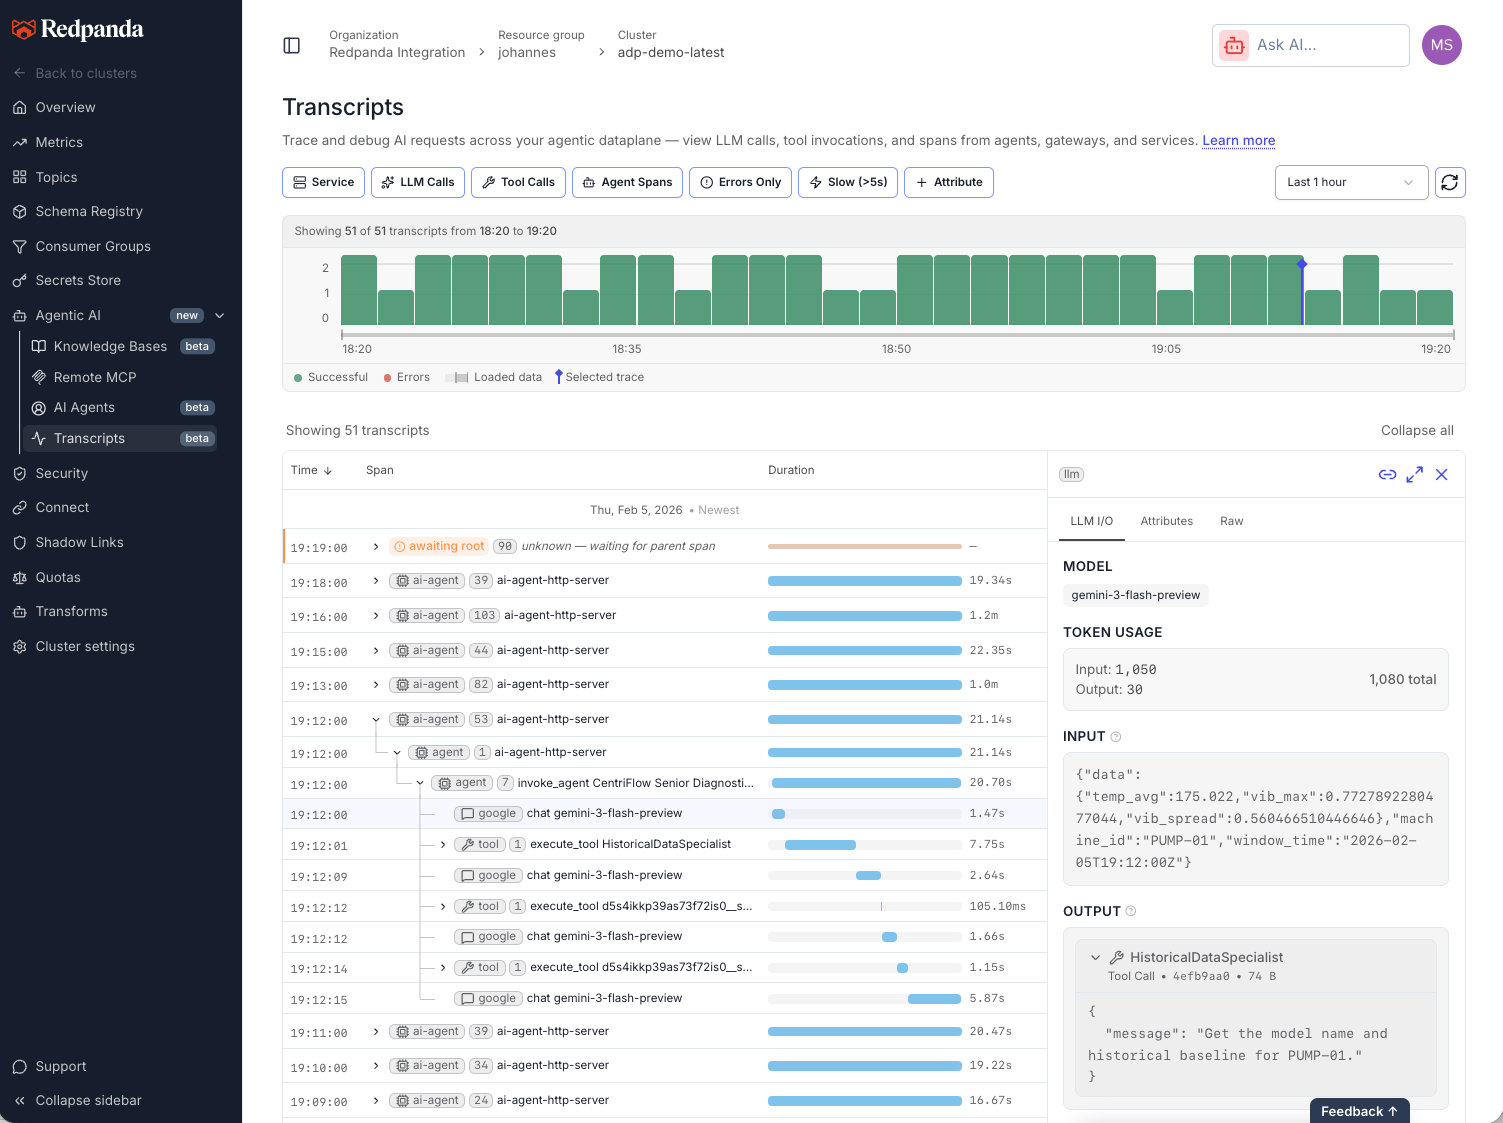Click the Cluster settings gear icon
The height and width of the screenshot is (1123, 1503).
pyautogui.click(x=19, y=647)
